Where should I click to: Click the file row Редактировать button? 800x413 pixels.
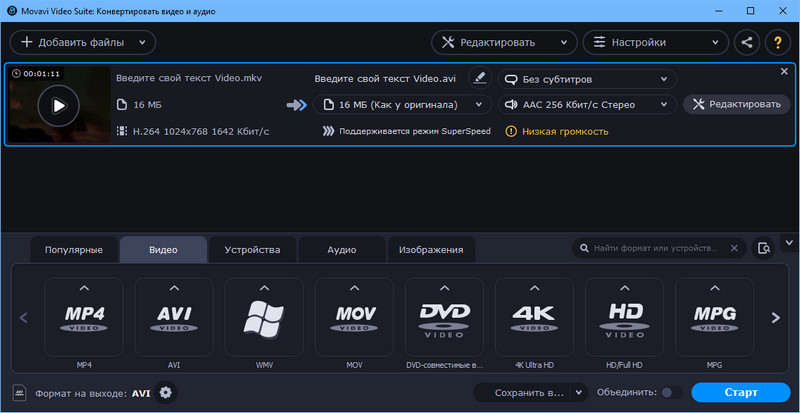pyautogui.click(x=737, y=105)
